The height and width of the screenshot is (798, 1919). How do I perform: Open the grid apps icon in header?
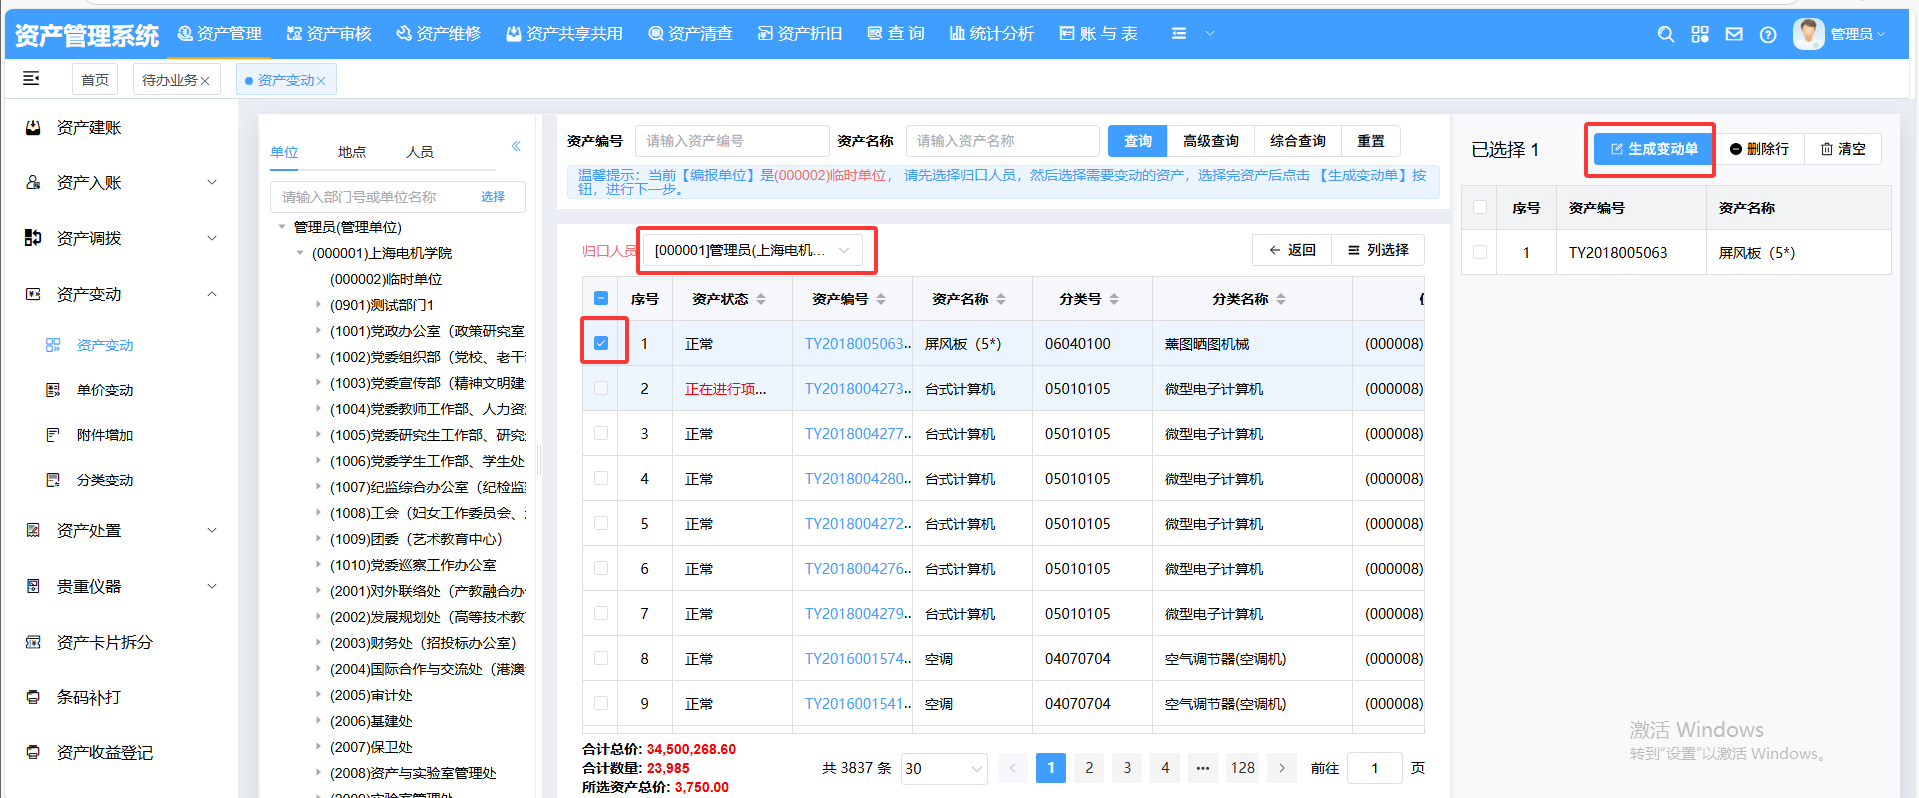(1700, 34)
